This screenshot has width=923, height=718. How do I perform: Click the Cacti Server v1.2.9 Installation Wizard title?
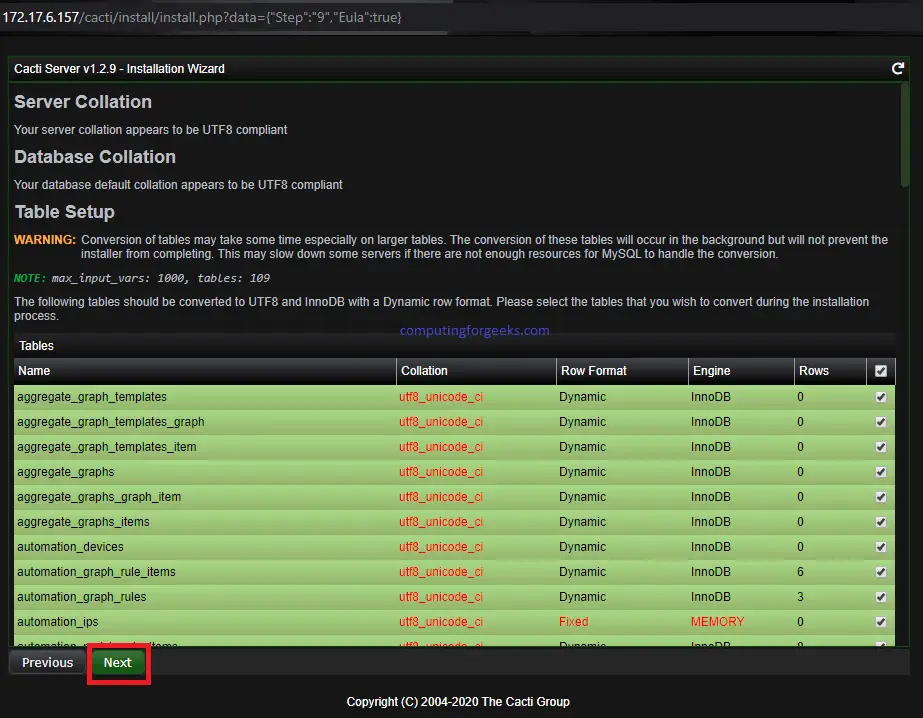[x=119, y=69]
